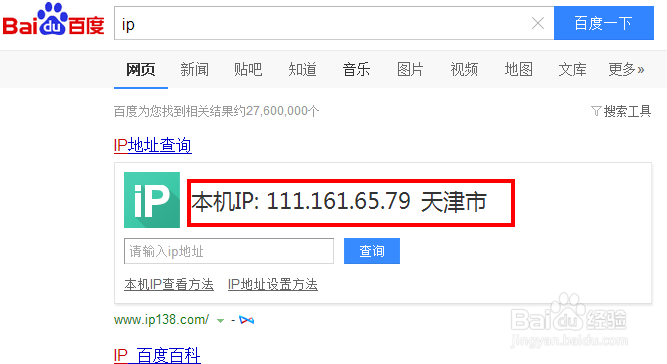
Task: Switch to the 音乐 tab
Action: tap(356, 69)
